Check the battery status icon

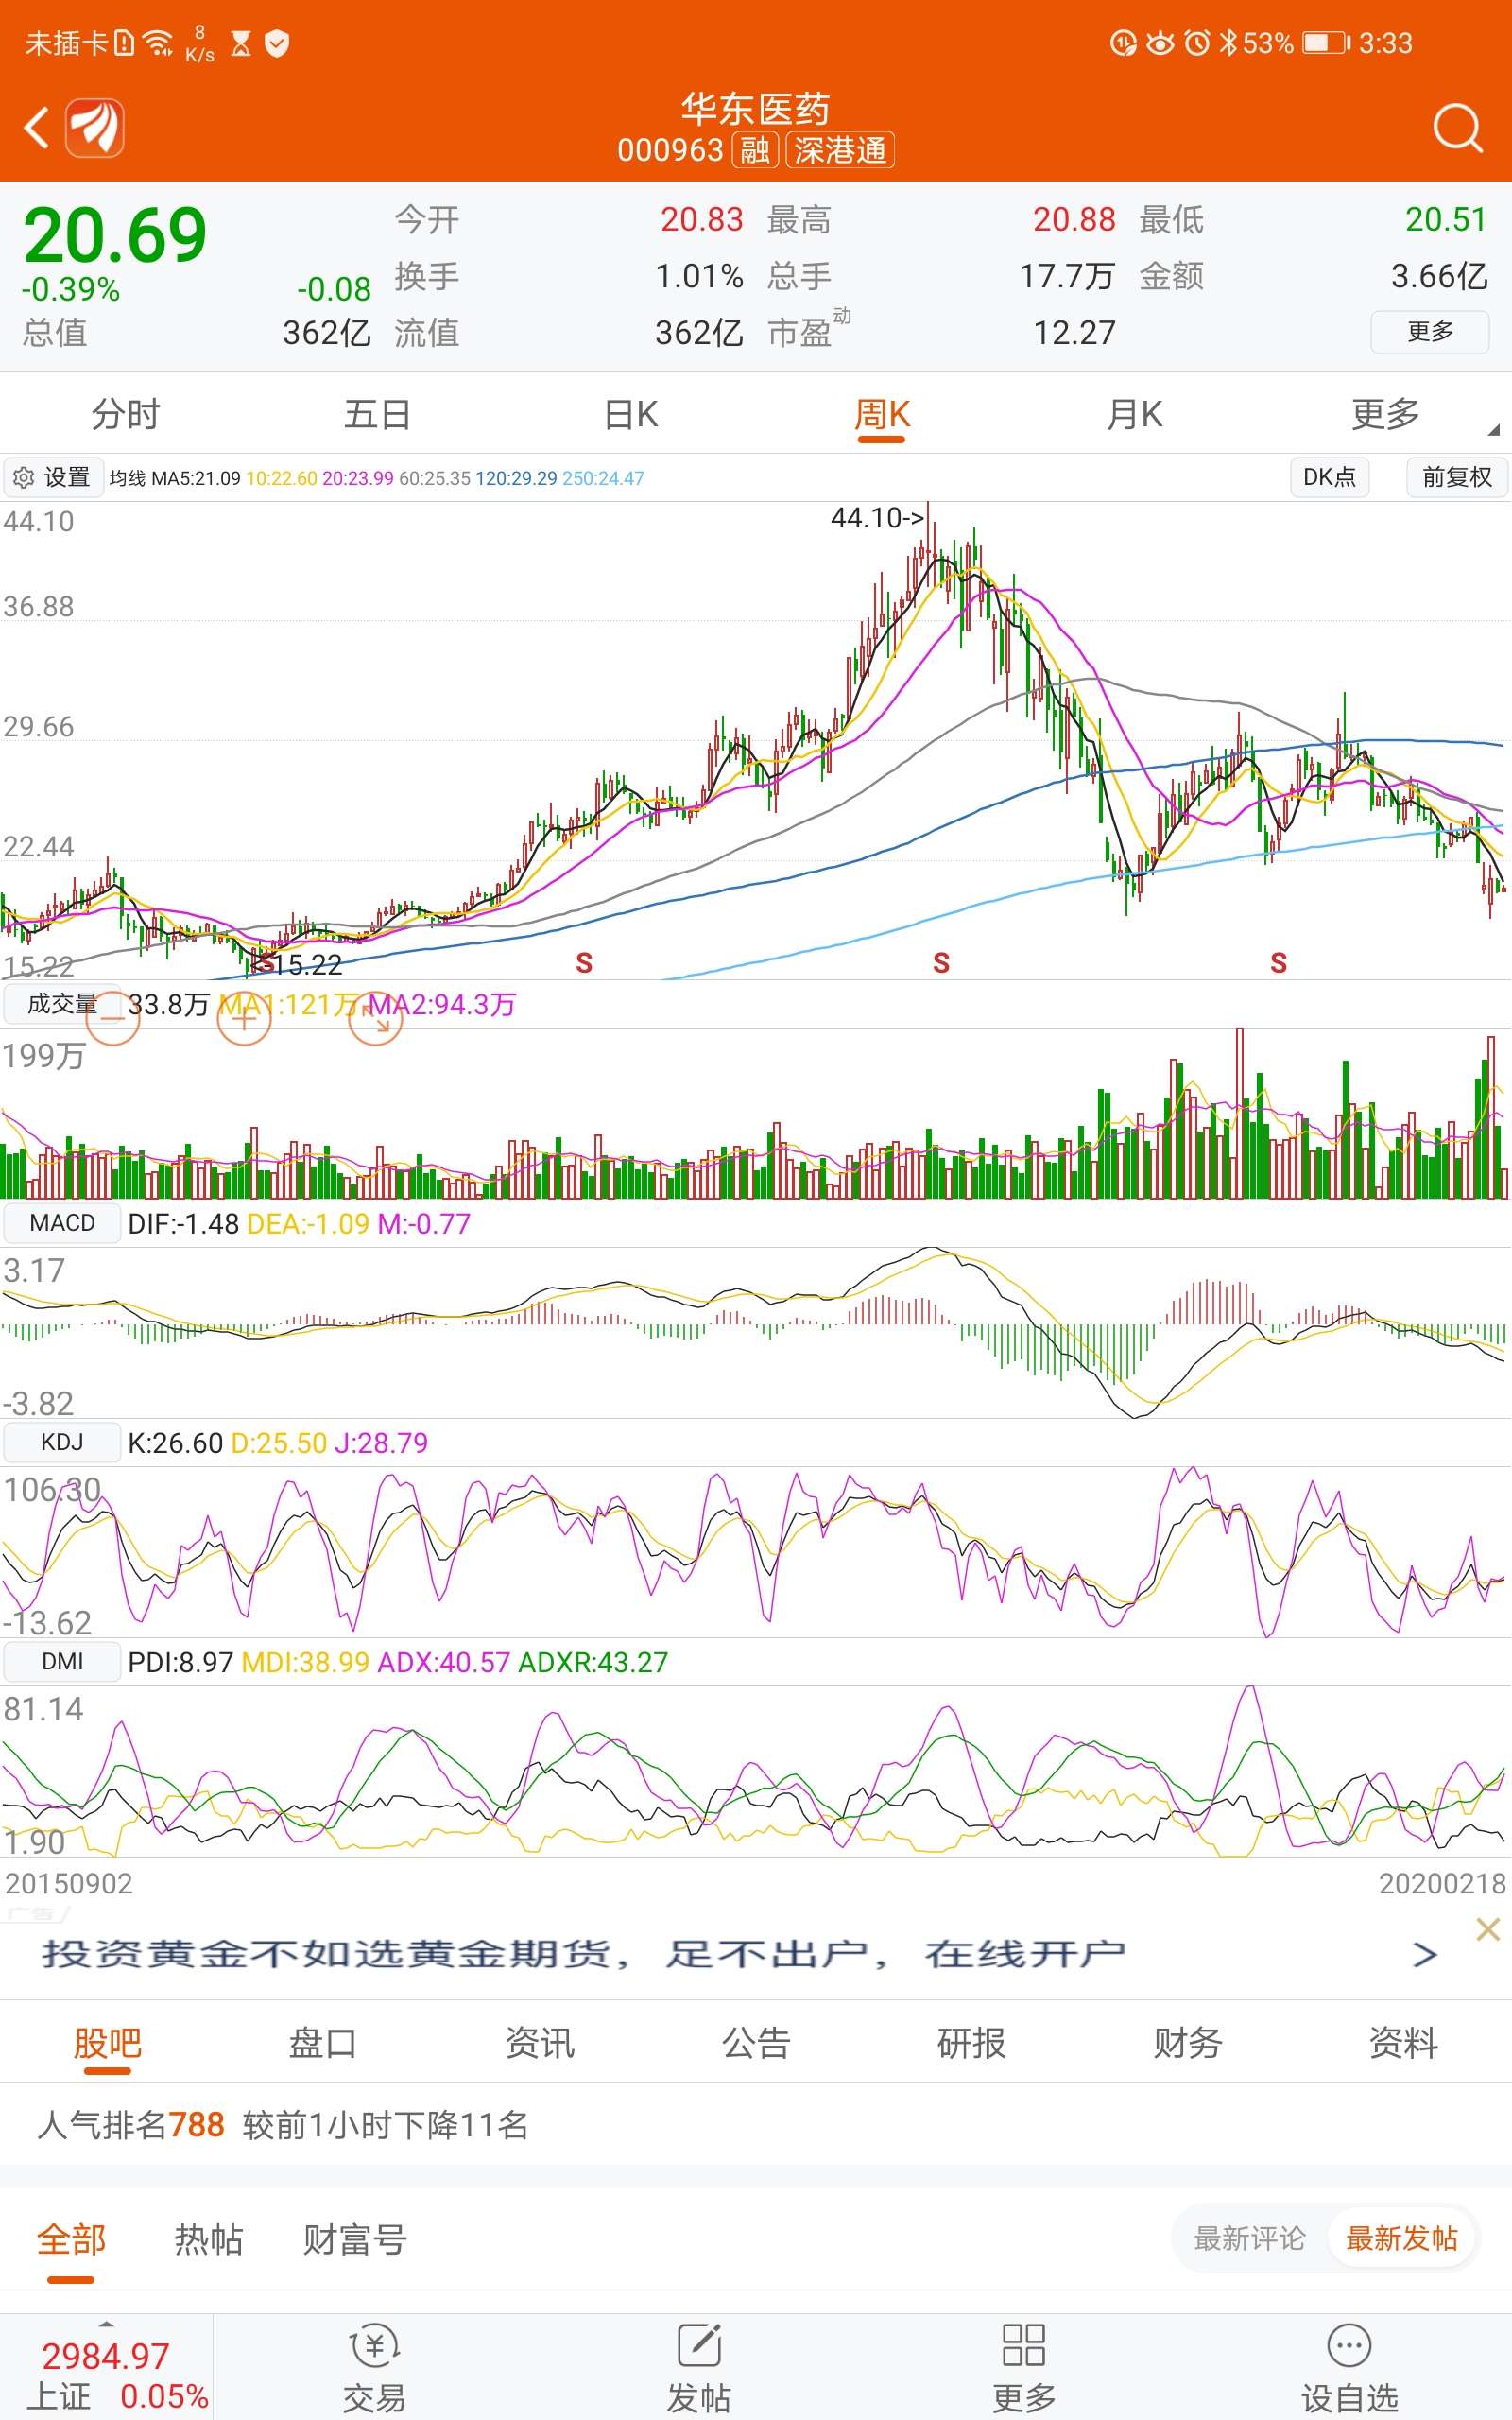pos(1326,43)
